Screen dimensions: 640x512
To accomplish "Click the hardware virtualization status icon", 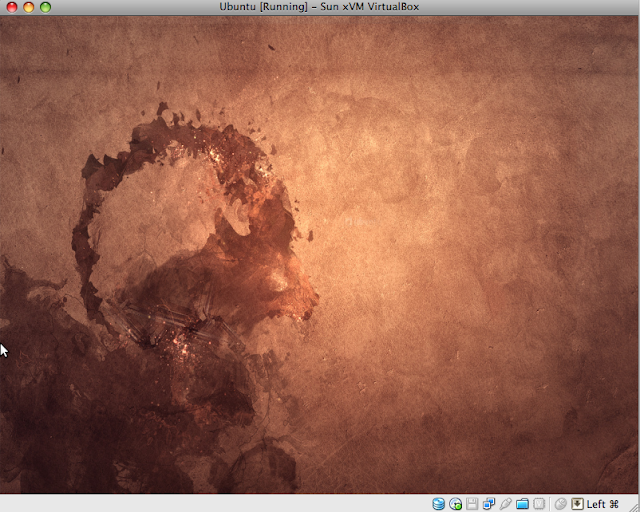I will click(538, 504).
